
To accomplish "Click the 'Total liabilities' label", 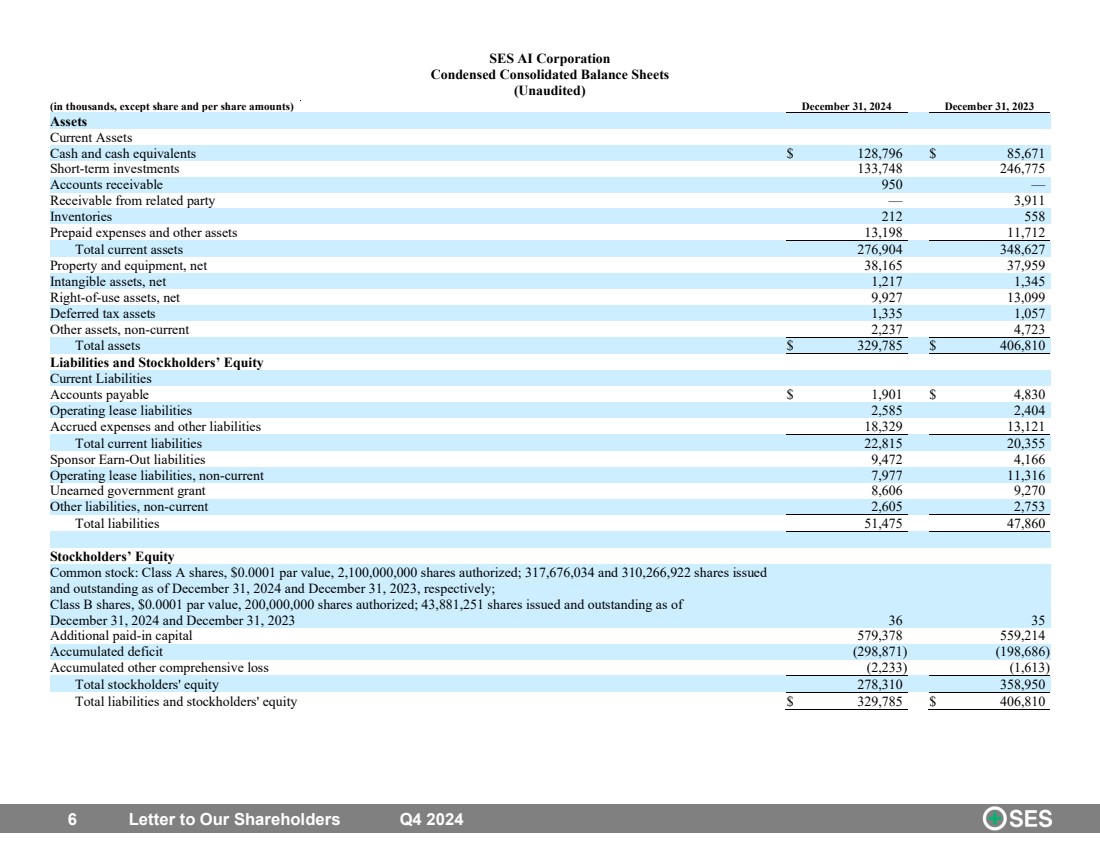I will click(117, 524).
